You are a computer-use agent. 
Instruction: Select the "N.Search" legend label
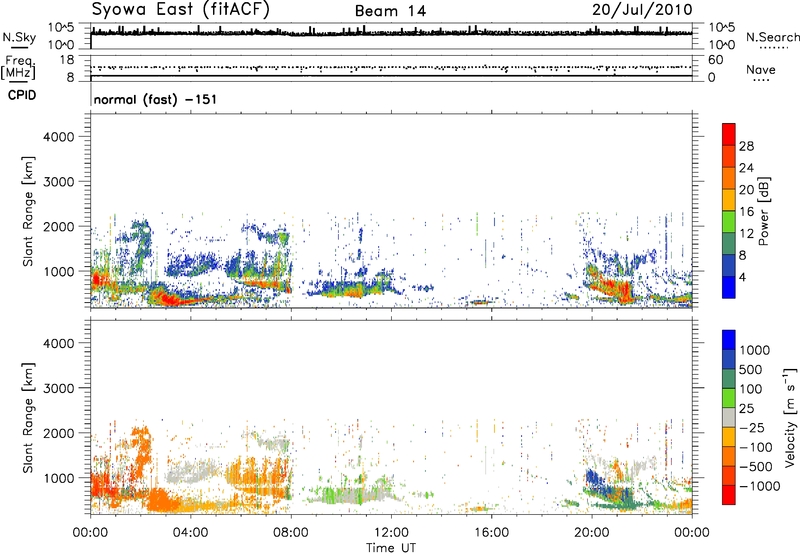tap(772, 37)
